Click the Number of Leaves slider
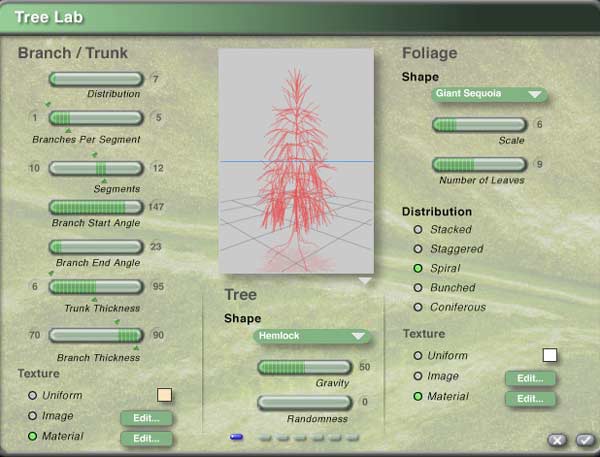Screen dimensions: 600x457 [x=479, y=165]
